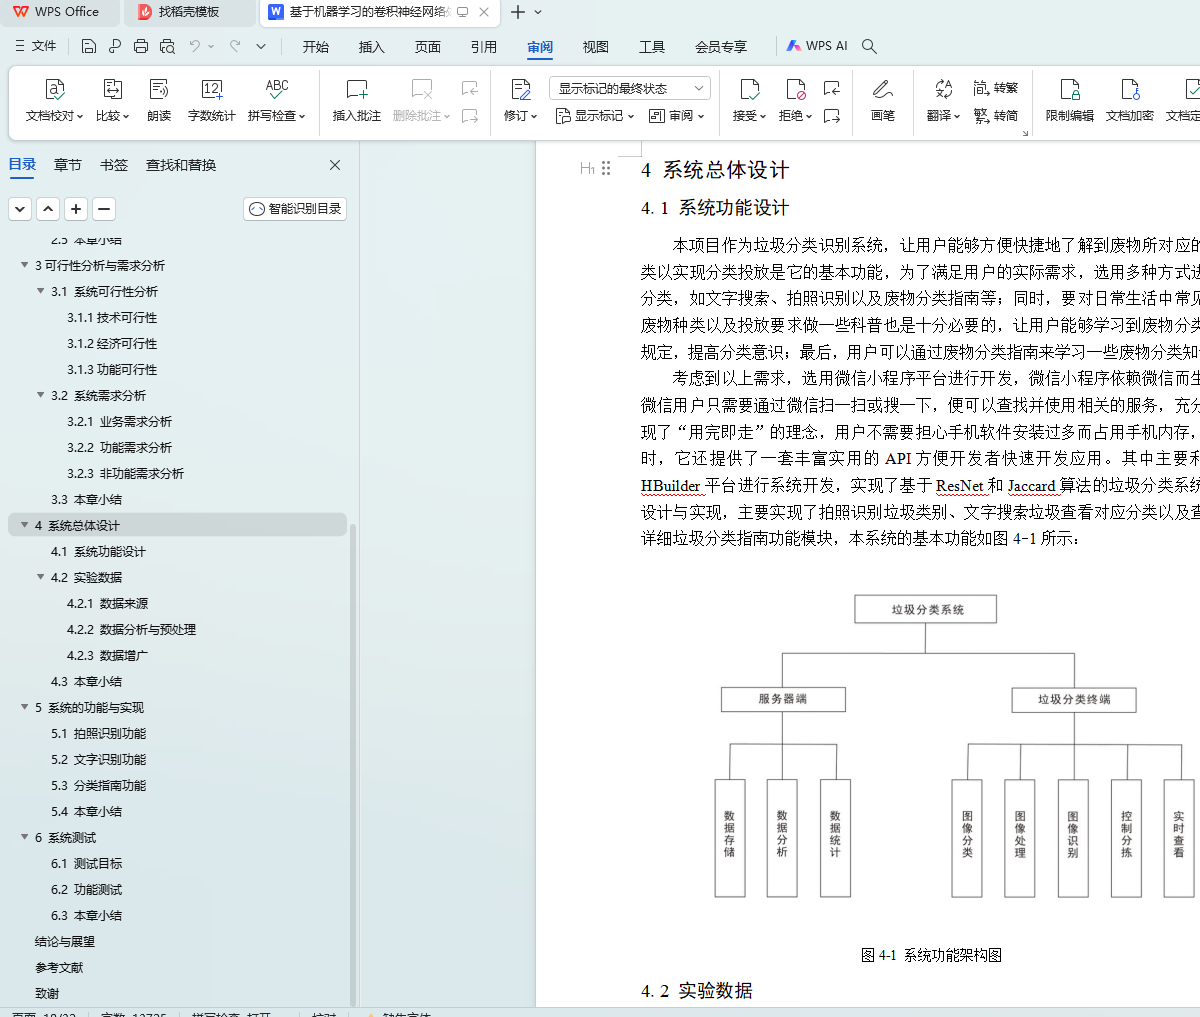This screenshot has height=1017, width=1200.
Task: Click collapse up-arrow button in outline
Action: click(x=48, y=209)
